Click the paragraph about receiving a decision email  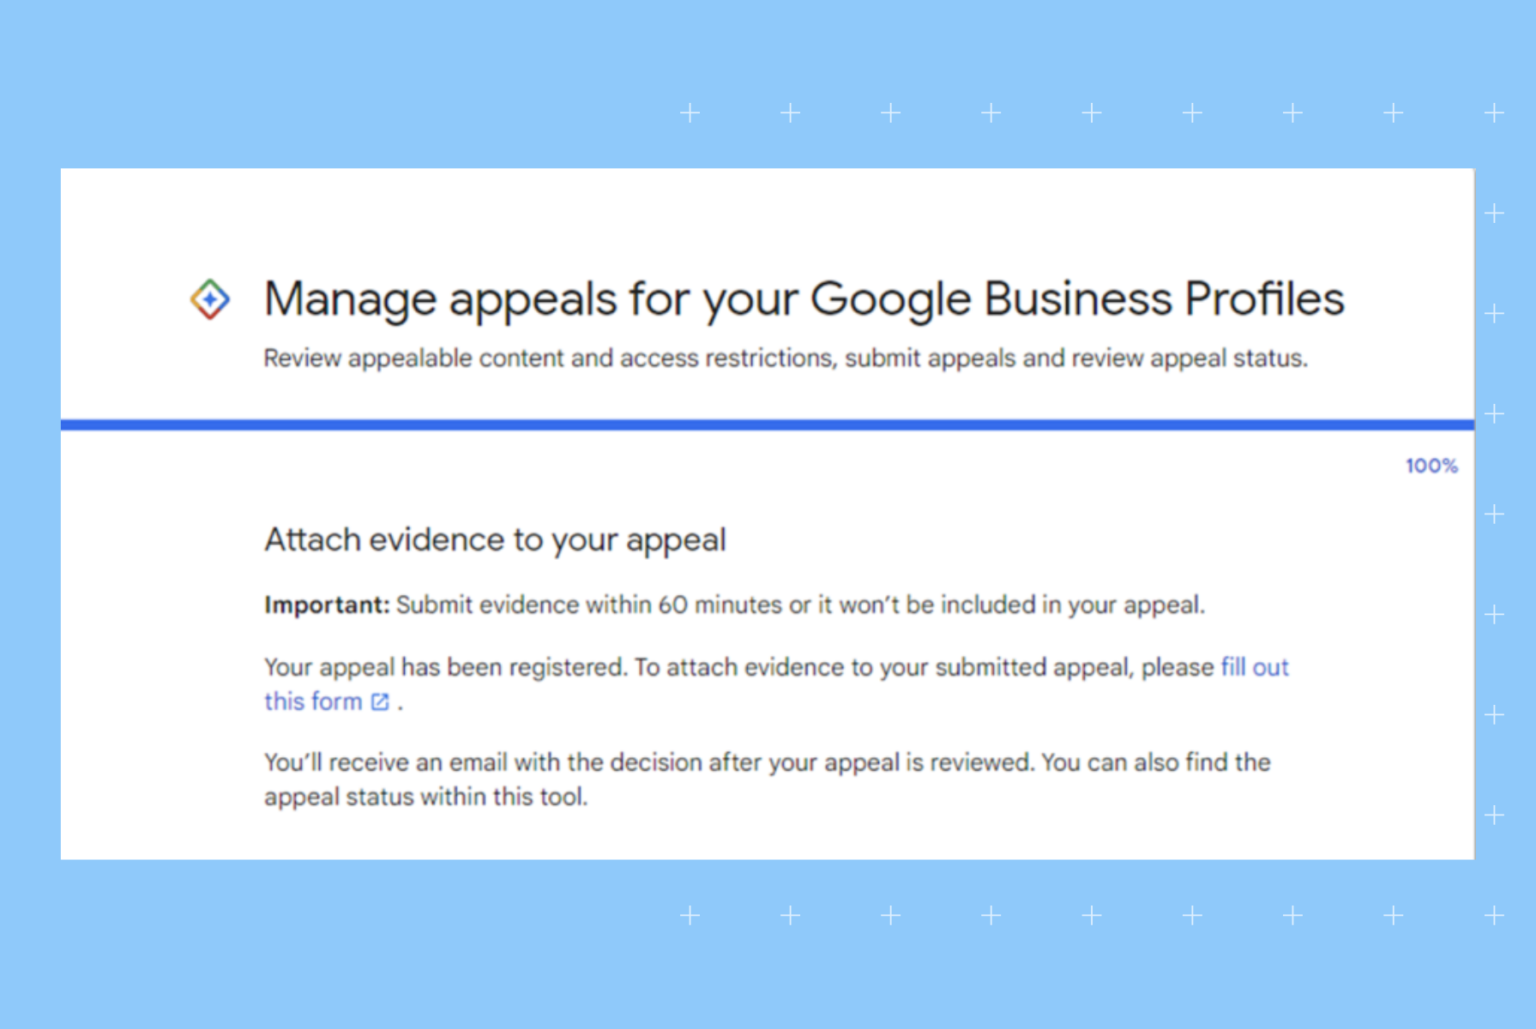click(x=766, y=762)
